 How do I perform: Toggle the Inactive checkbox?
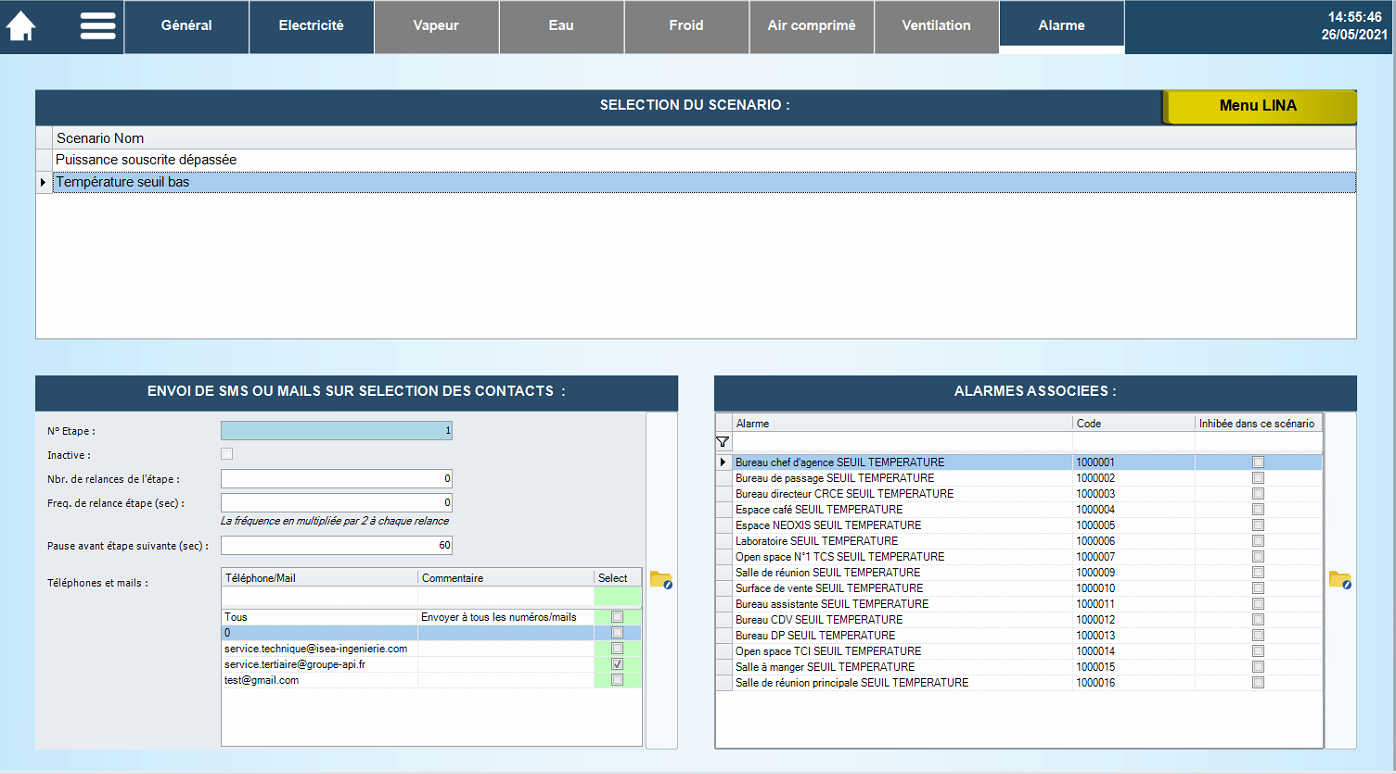(x=226, y=455)
